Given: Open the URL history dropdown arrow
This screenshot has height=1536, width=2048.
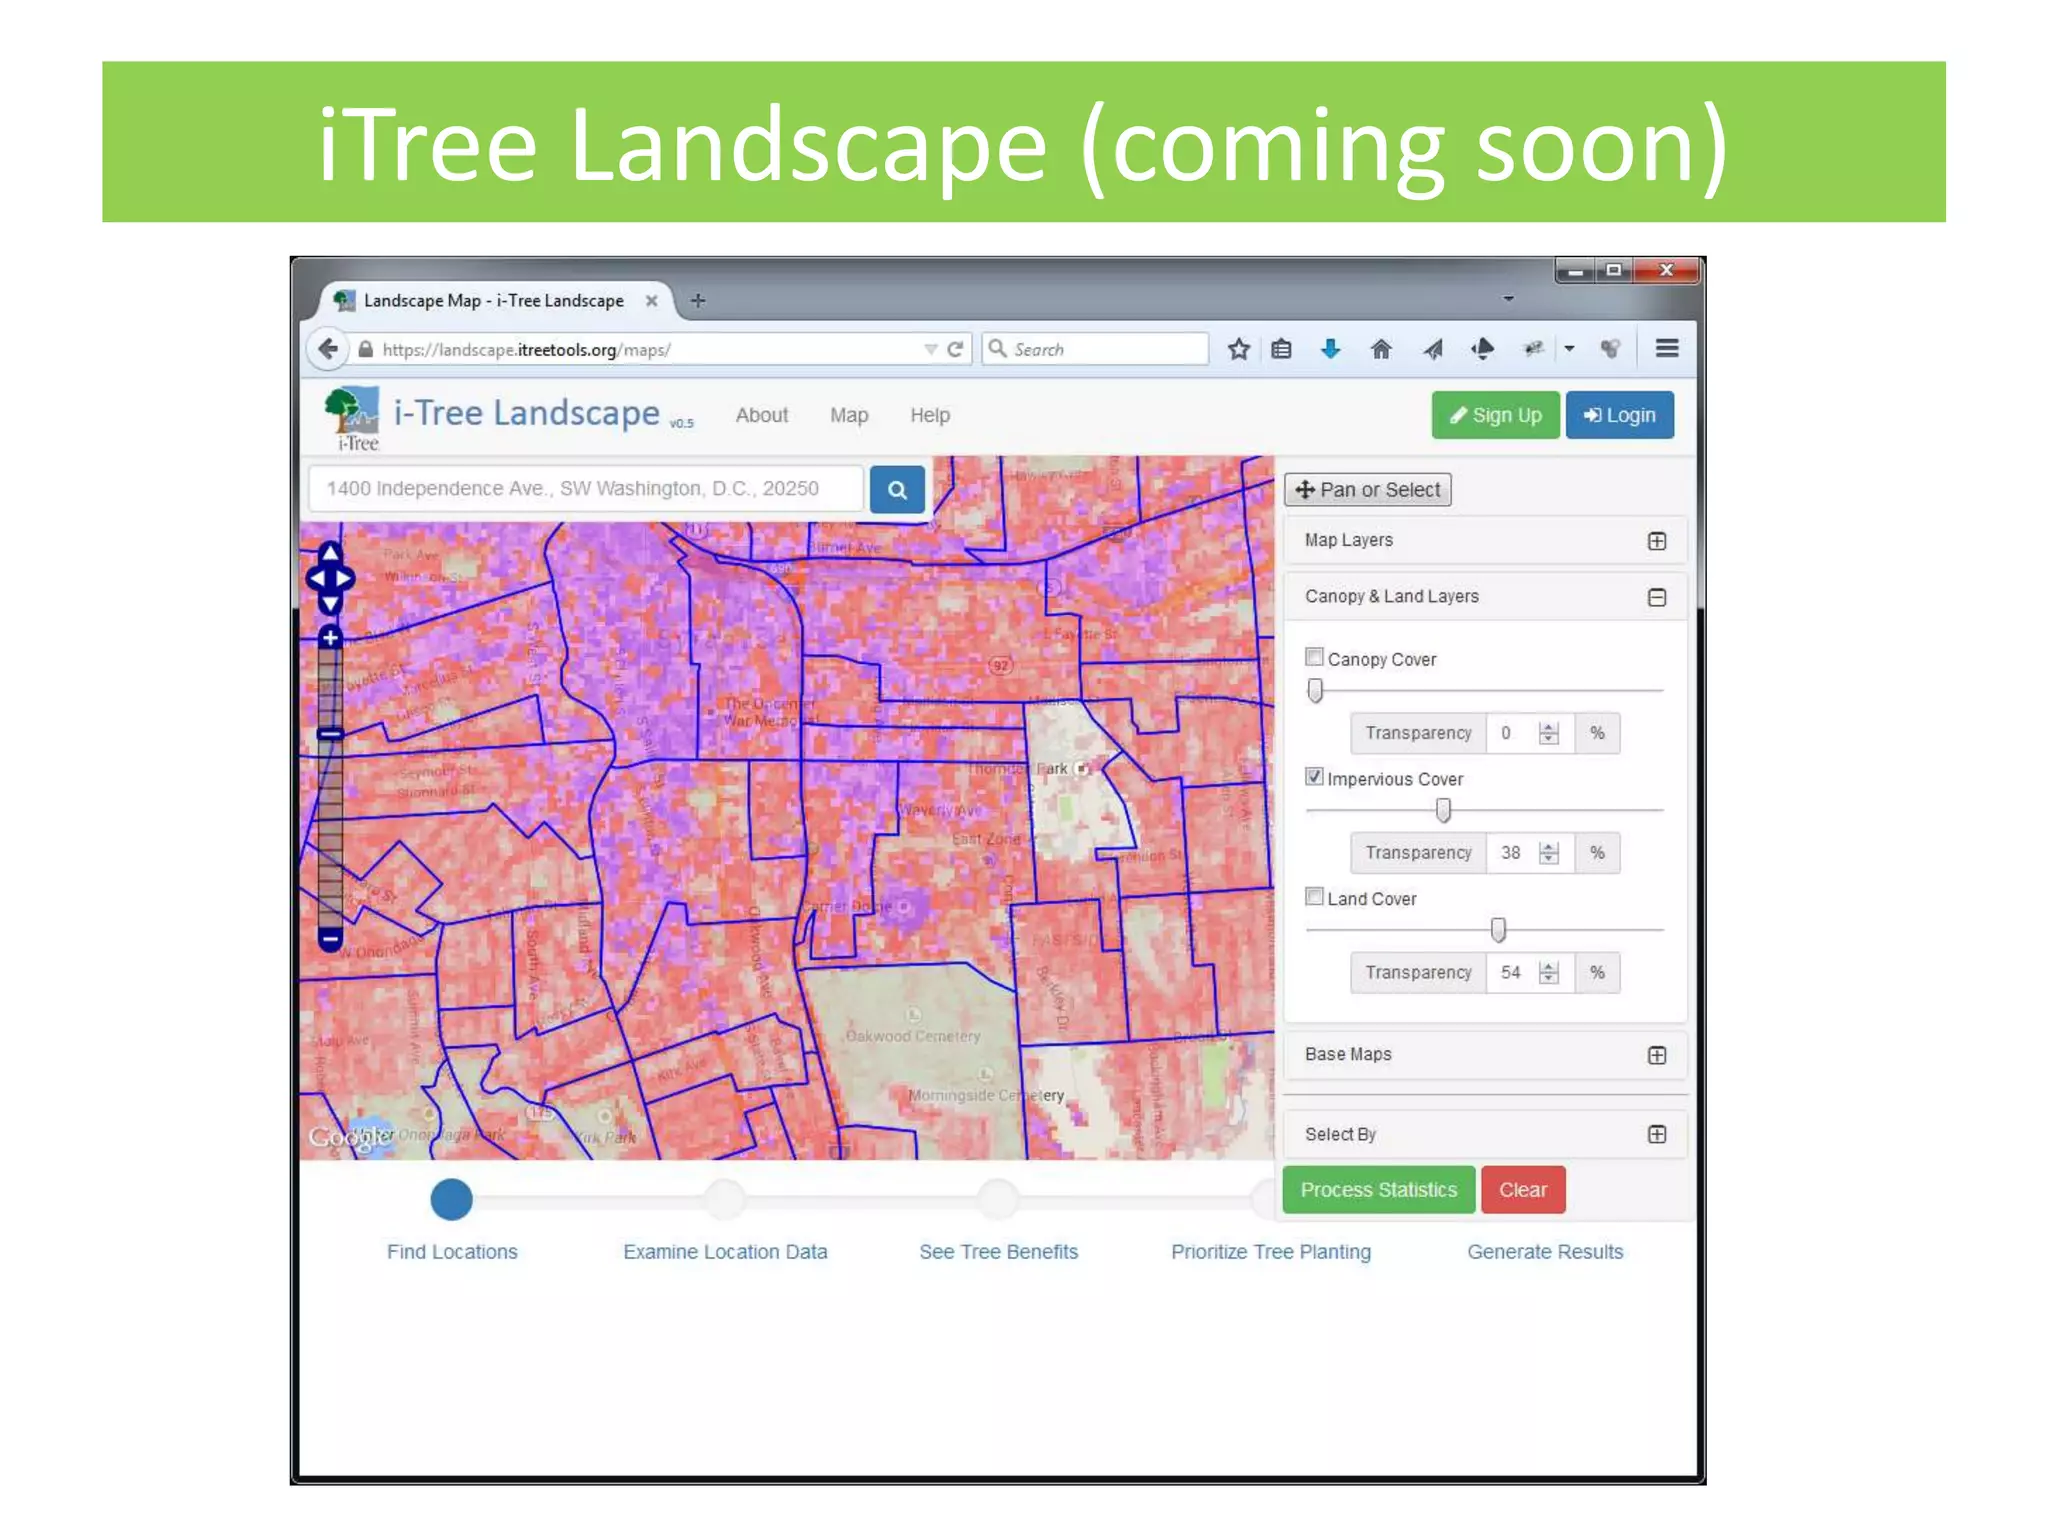Looking at the screenshot, I should tap(930, 349).
